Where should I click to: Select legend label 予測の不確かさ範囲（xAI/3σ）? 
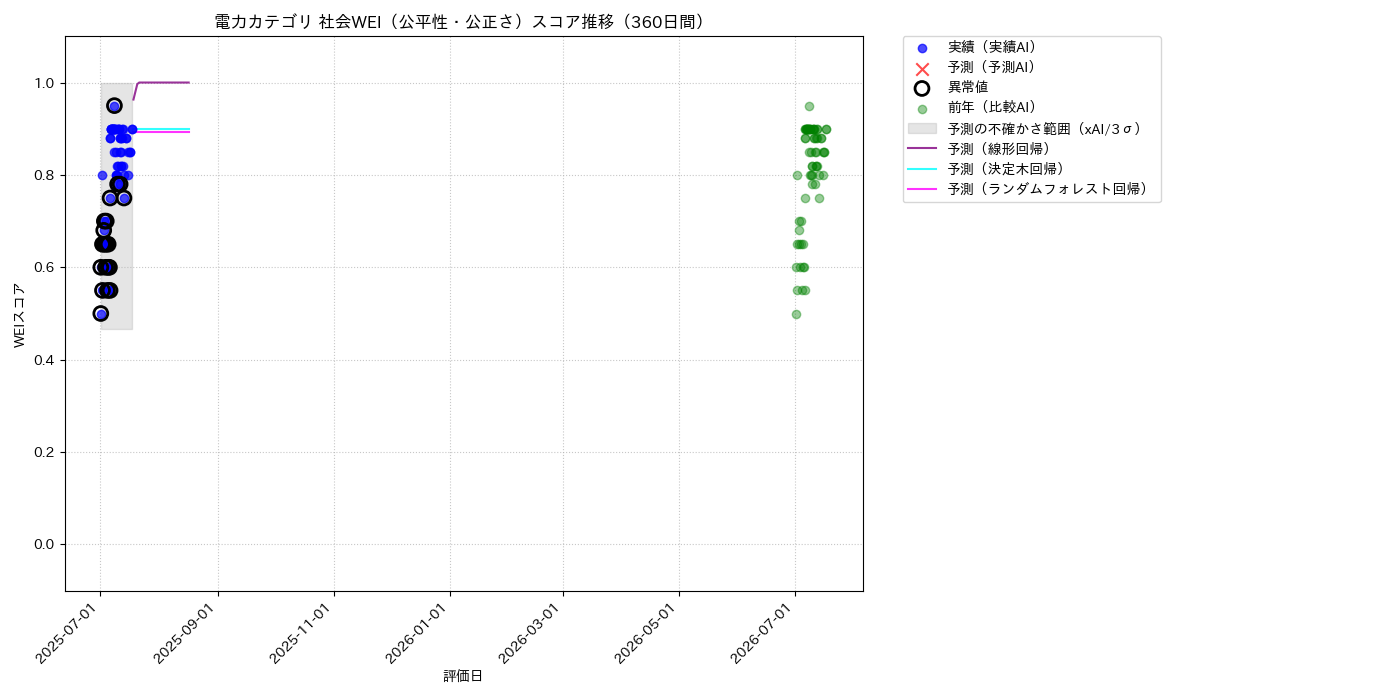point(1045,128)
